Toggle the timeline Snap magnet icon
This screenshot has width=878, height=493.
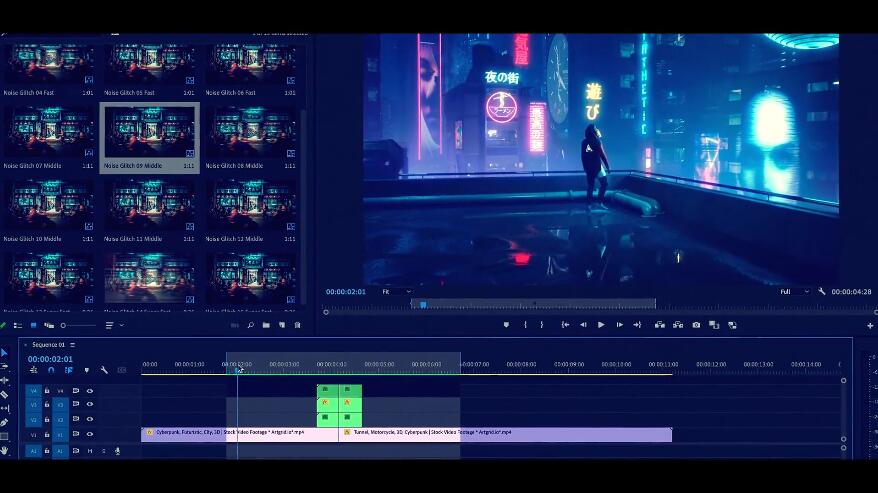click(x=51, y=370)
